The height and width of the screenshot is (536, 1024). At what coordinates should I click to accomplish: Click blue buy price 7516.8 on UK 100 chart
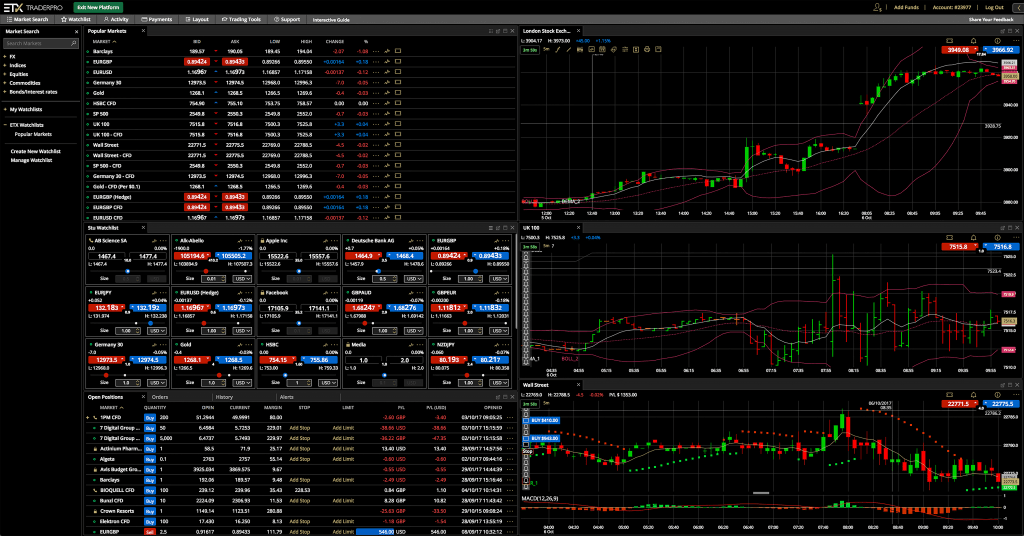point(1002,247)
